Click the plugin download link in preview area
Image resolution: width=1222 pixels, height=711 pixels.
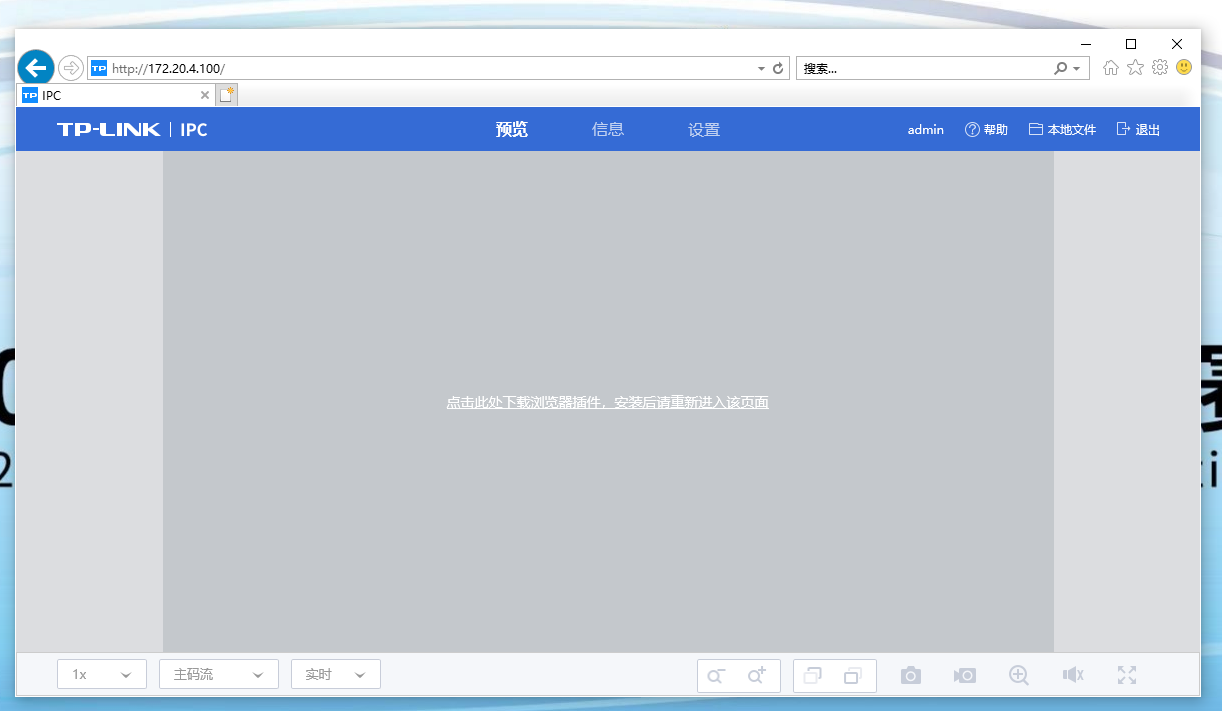(607, 402)
